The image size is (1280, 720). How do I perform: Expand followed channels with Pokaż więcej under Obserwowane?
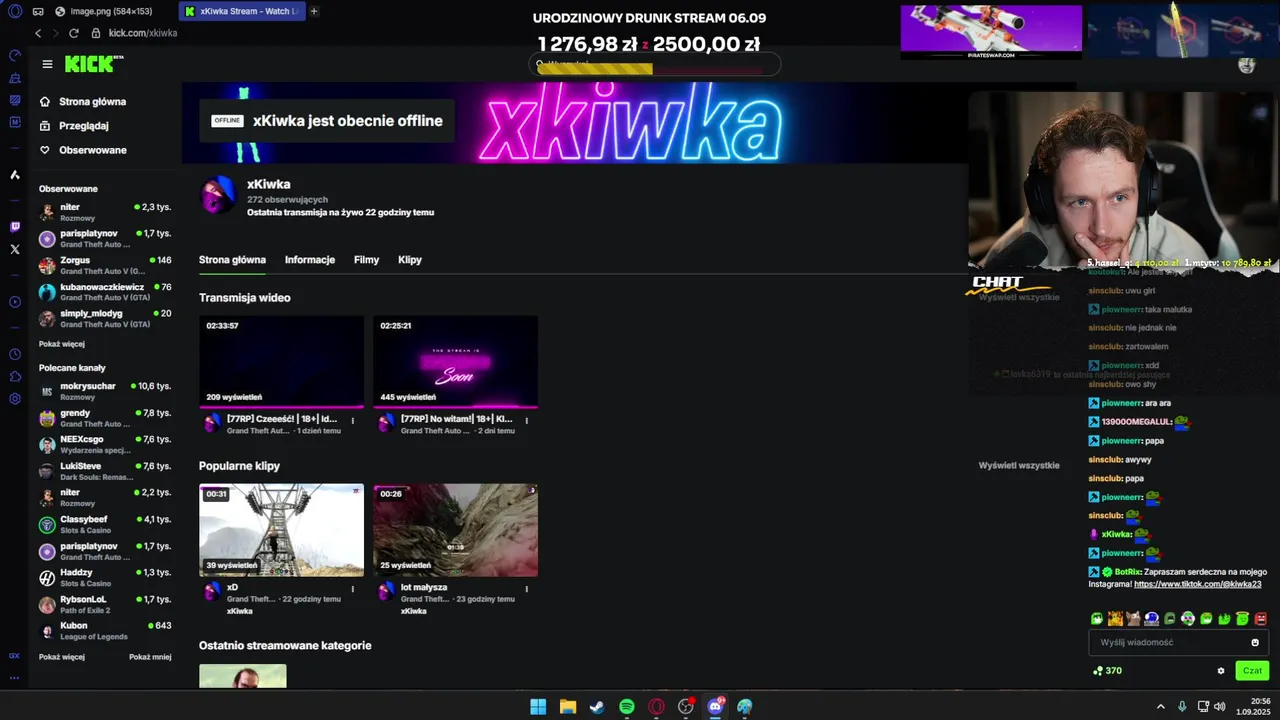pos(62,344)
